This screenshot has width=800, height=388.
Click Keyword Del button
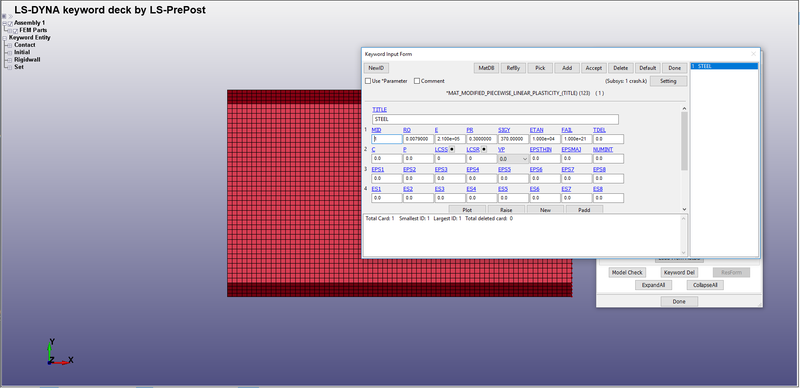(680, 273)
